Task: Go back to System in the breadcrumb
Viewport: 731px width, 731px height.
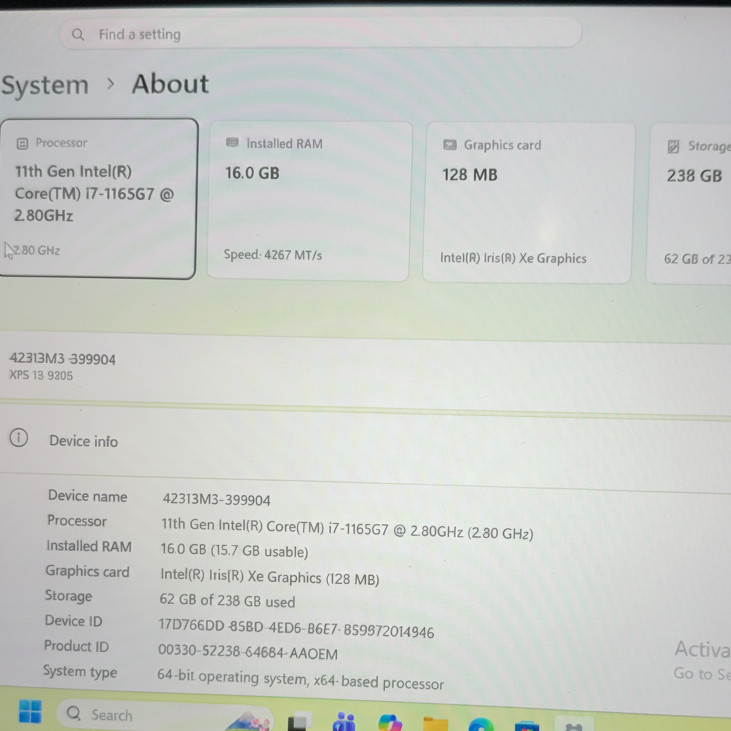Action: (45, 85)
